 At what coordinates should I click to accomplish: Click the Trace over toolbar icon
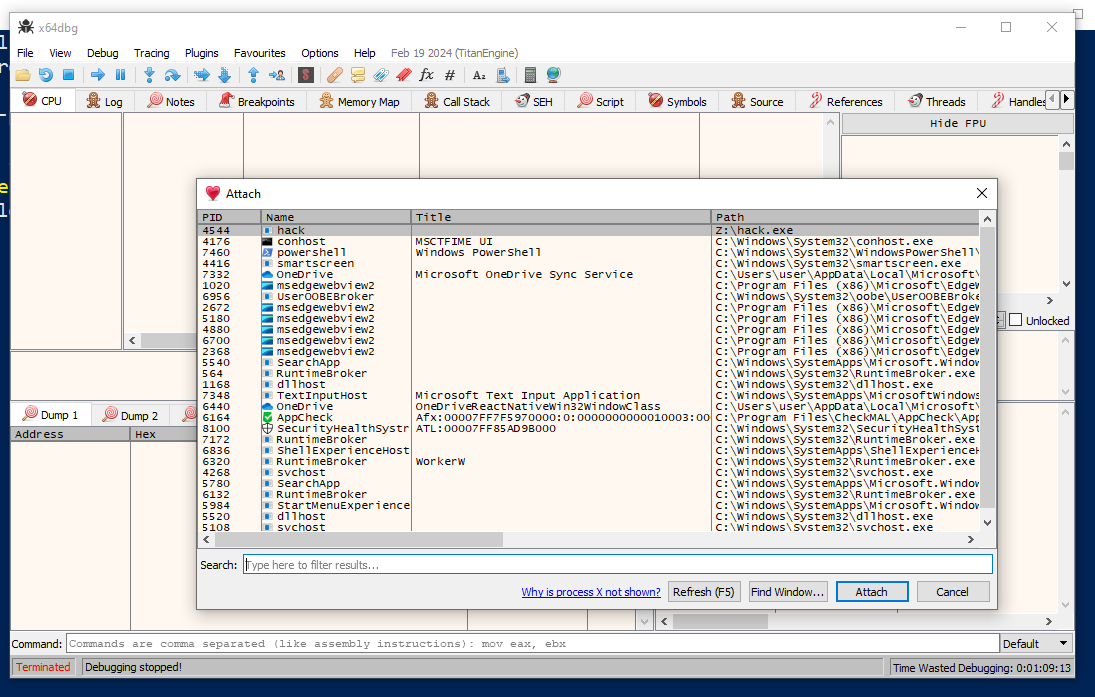(x=224, y=75)
